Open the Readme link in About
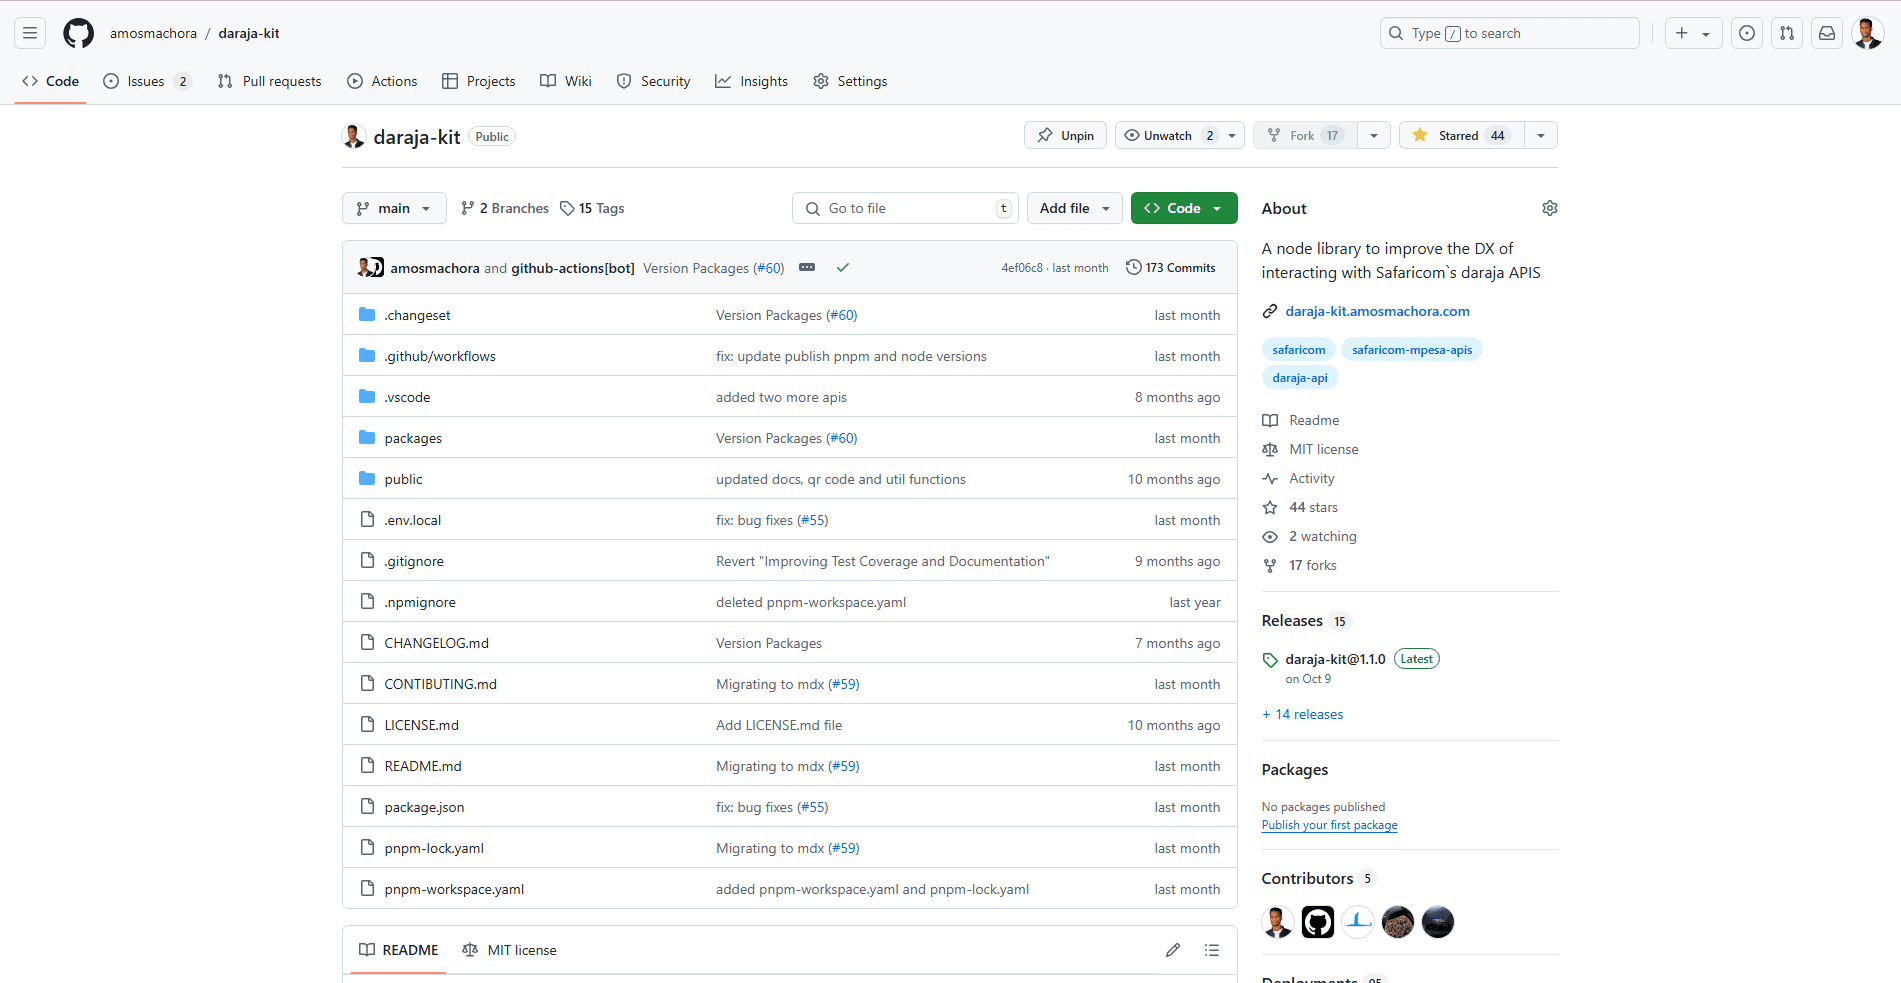1901x983 pixels. pos(1313,420)
